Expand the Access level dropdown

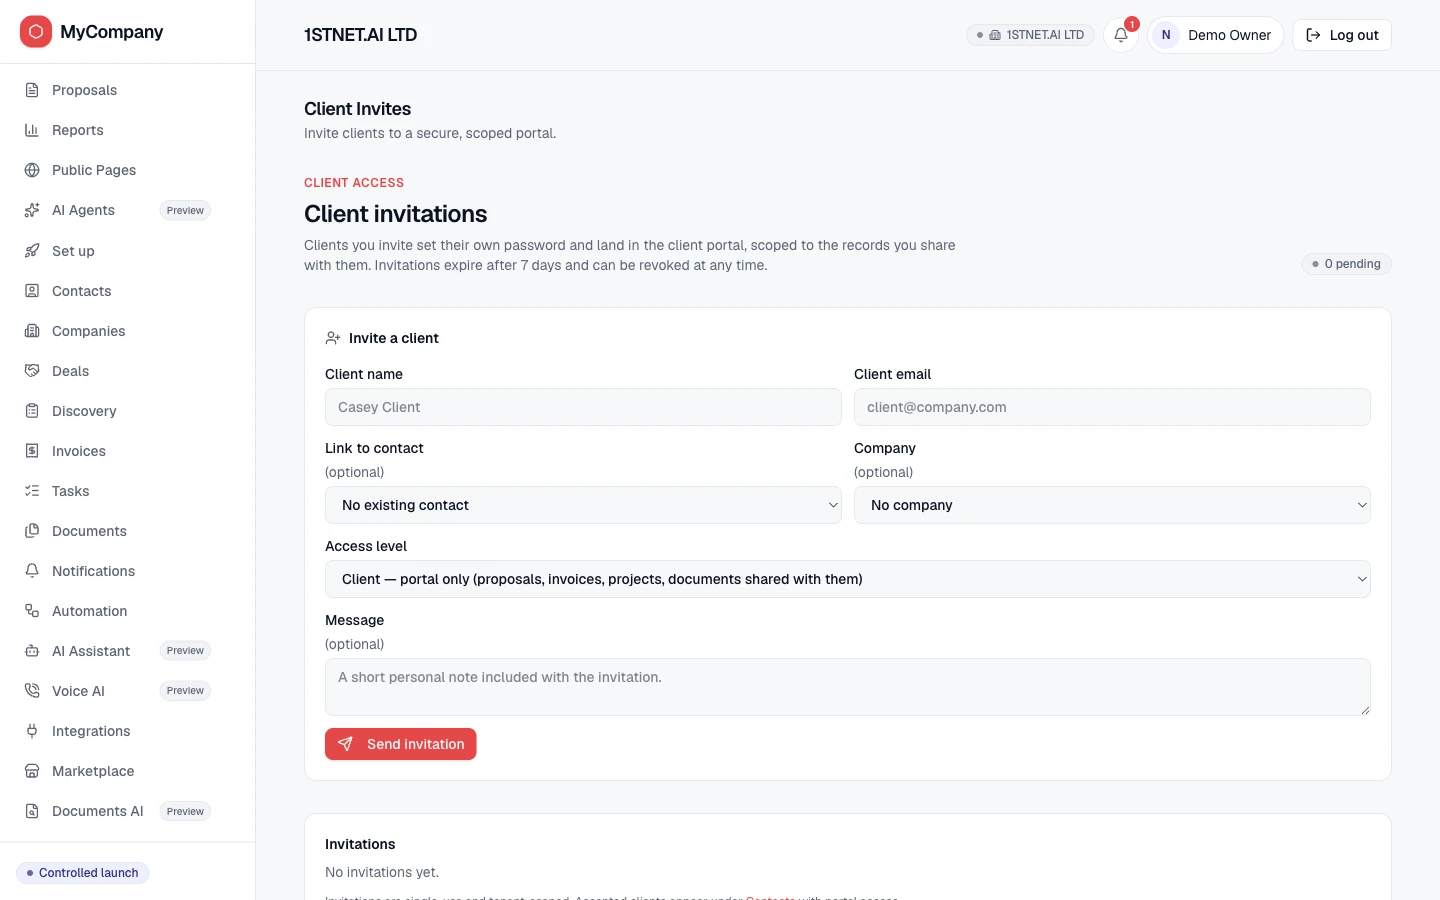[848, 579]
